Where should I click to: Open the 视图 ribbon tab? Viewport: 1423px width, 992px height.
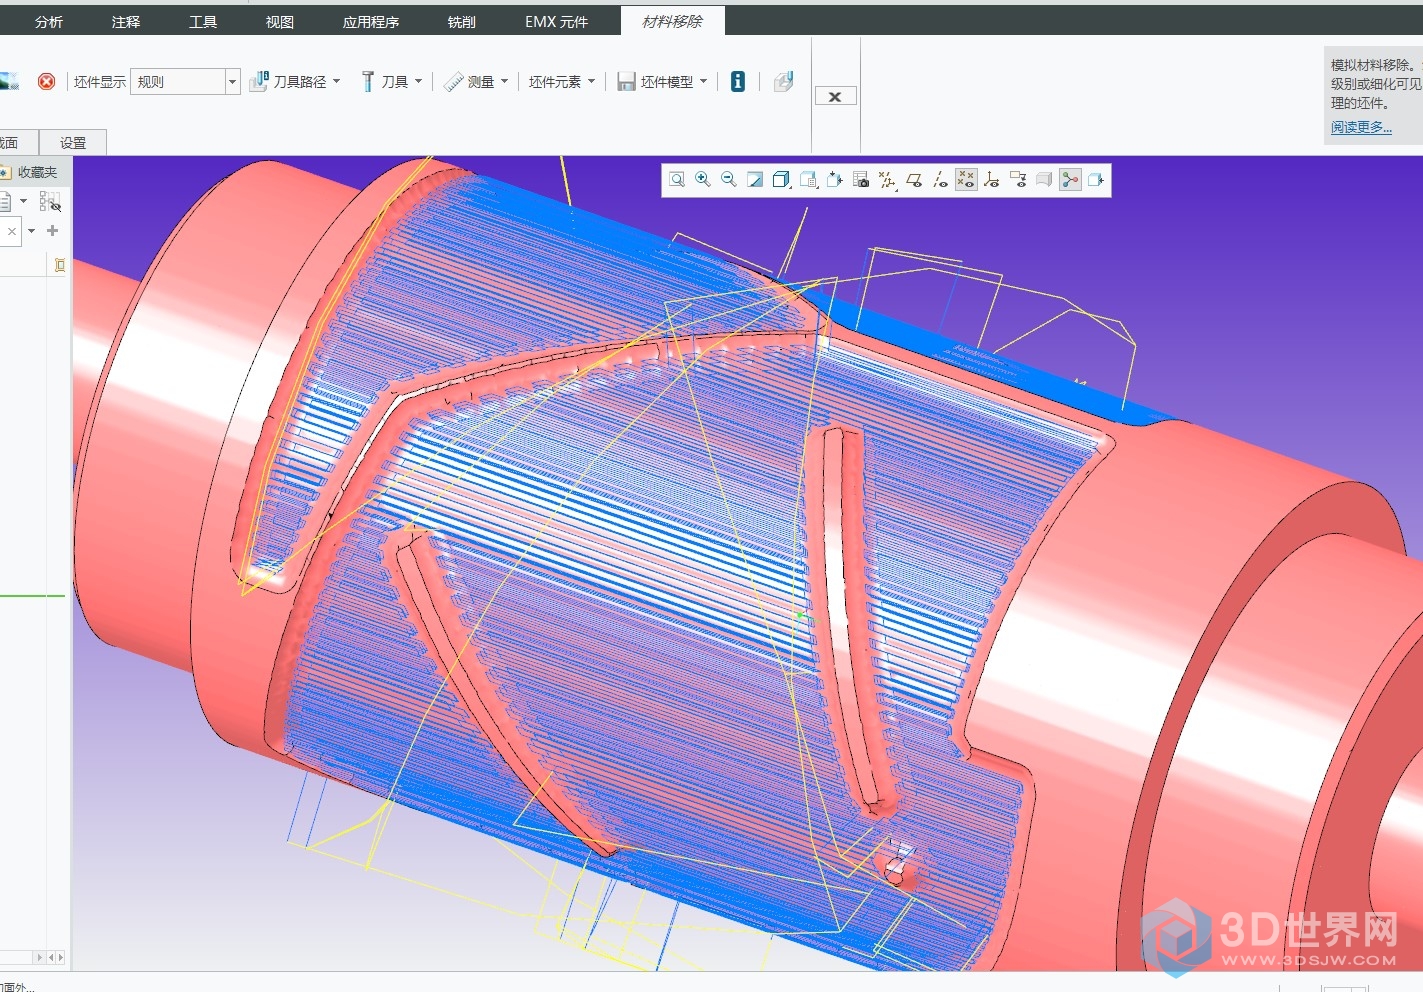point(280,21)
